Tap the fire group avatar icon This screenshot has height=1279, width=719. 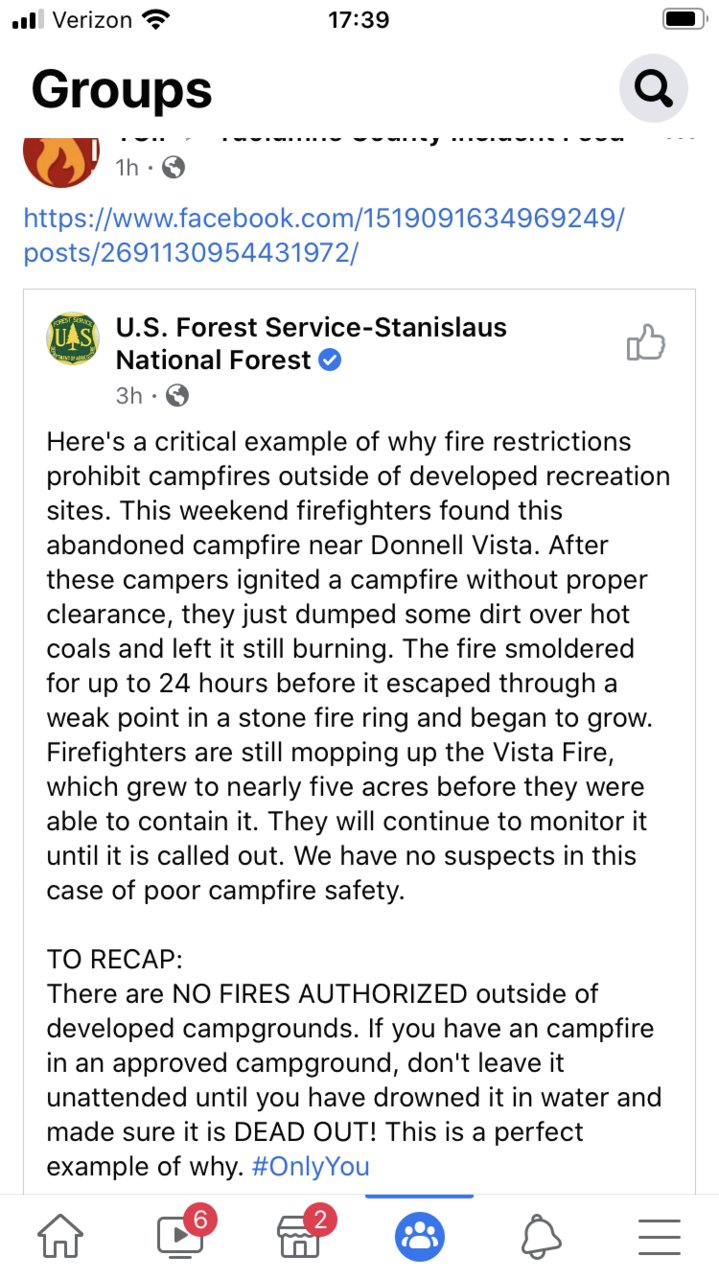(x=61, y=156)
